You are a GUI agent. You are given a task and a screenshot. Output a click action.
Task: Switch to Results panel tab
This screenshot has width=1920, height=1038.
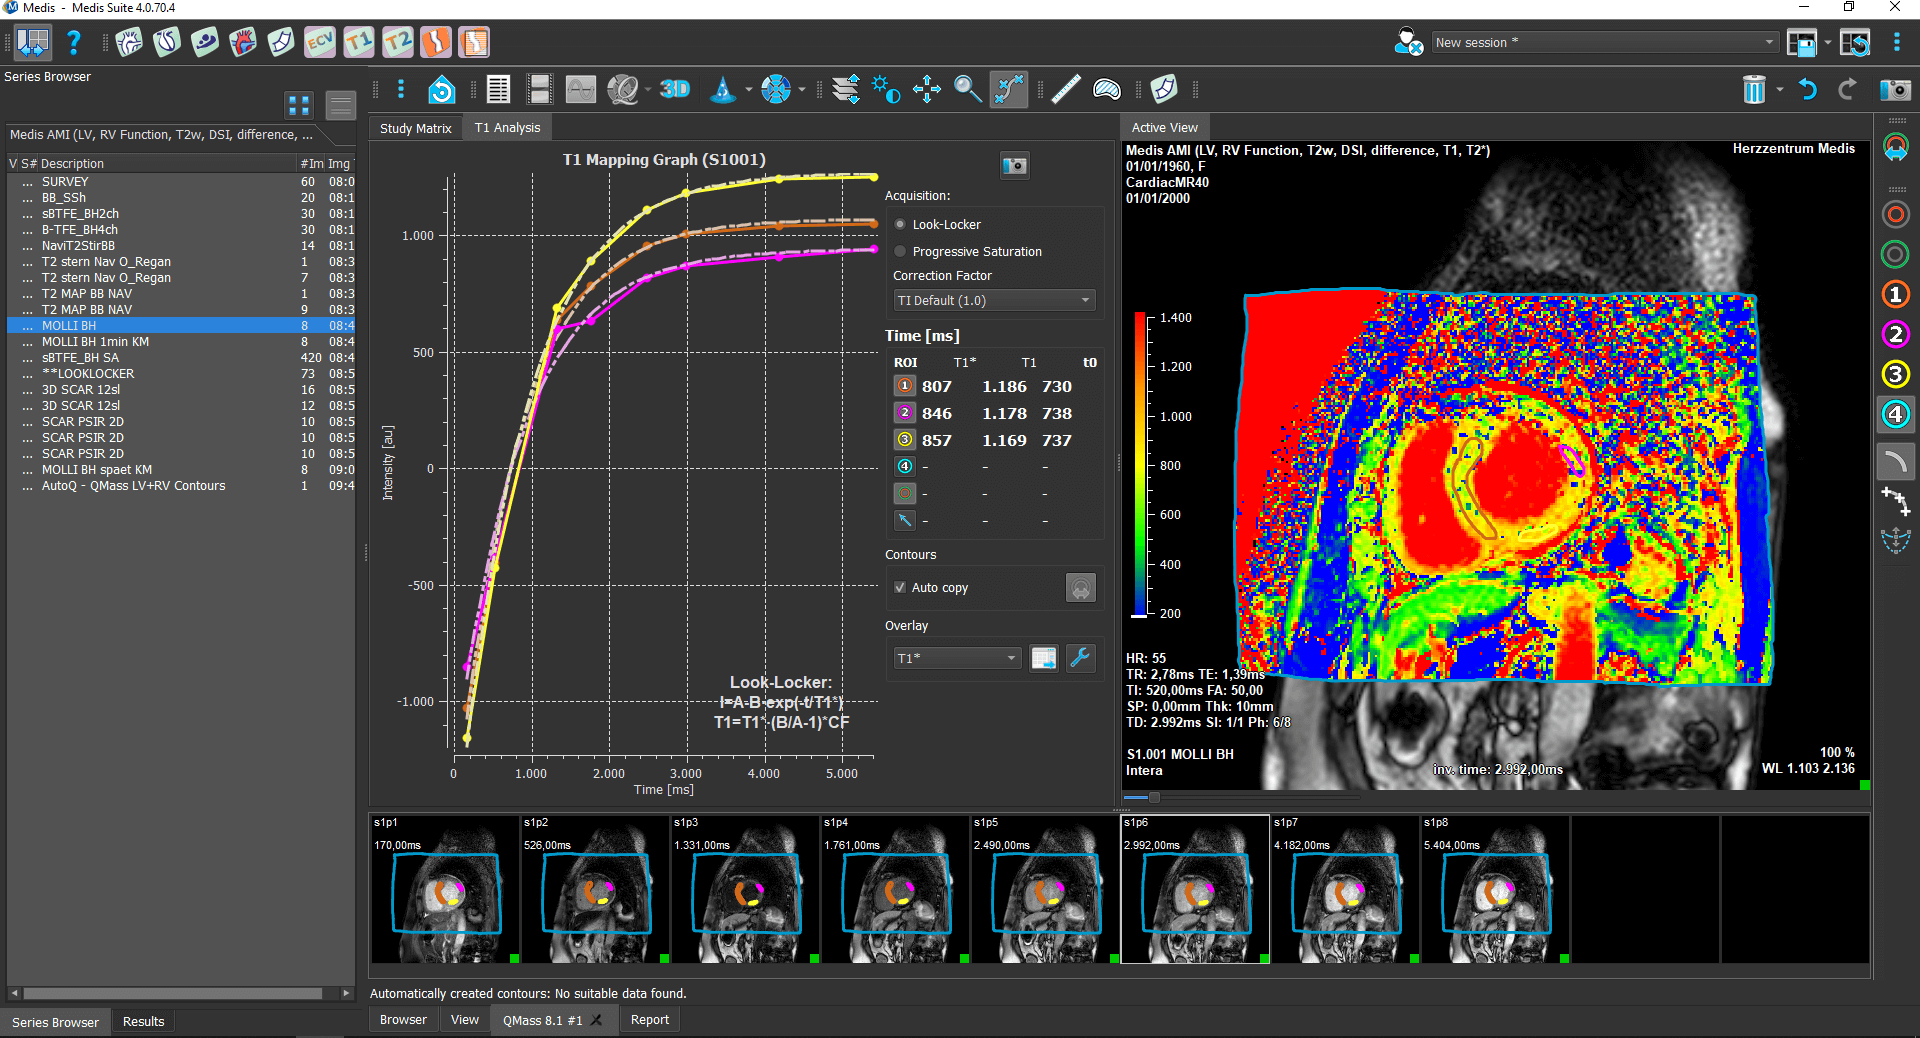143,1021
